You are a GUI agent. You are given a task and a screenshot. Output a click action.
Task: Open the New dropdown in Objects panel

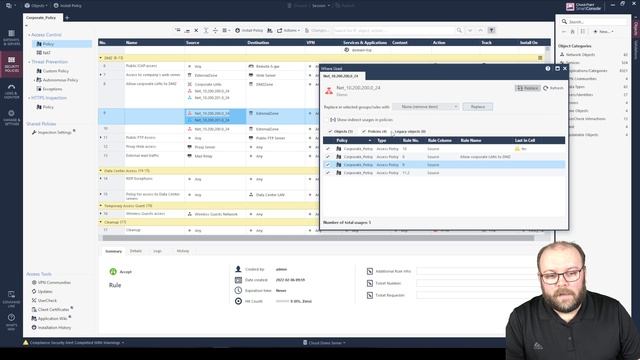tap(603, 31)
